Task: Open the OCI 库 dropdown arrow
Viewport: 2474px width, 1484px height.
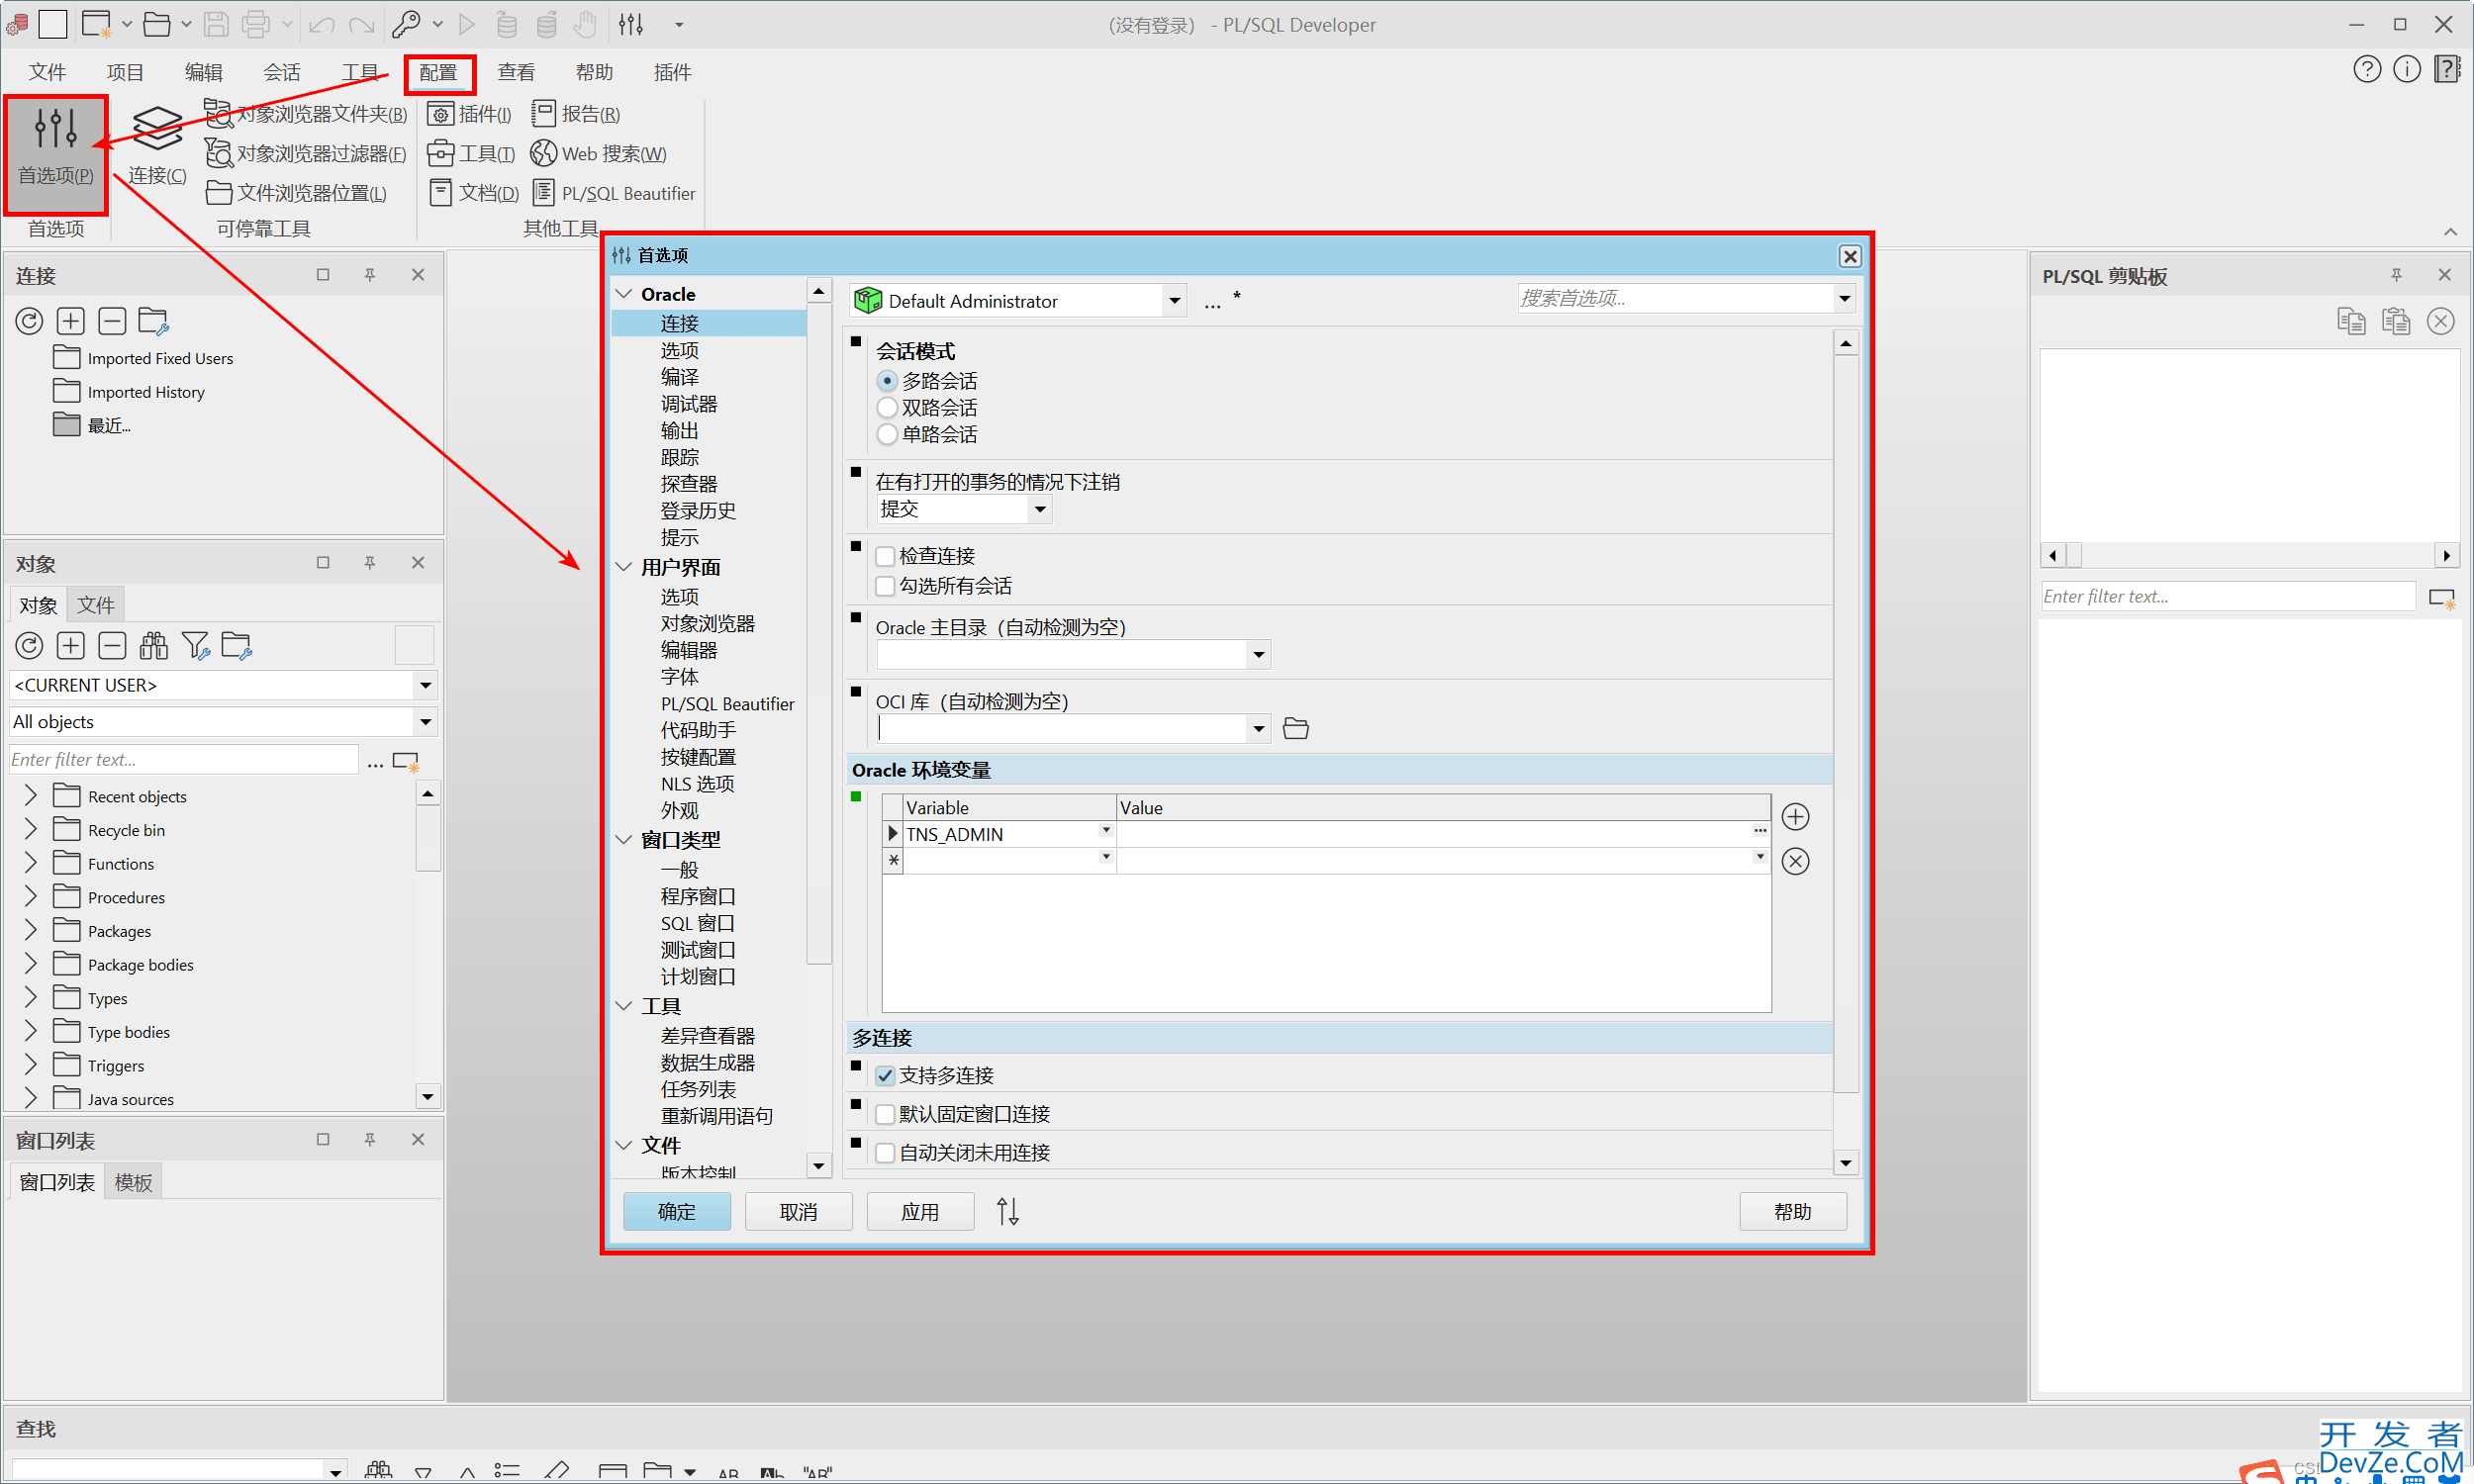Action: pyautogui.click(x=1259, y=729)
